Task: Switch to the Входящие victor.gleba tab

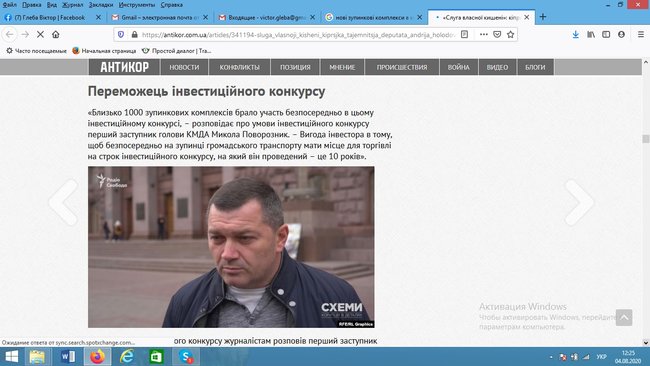Action: click(x=267, y=17)
